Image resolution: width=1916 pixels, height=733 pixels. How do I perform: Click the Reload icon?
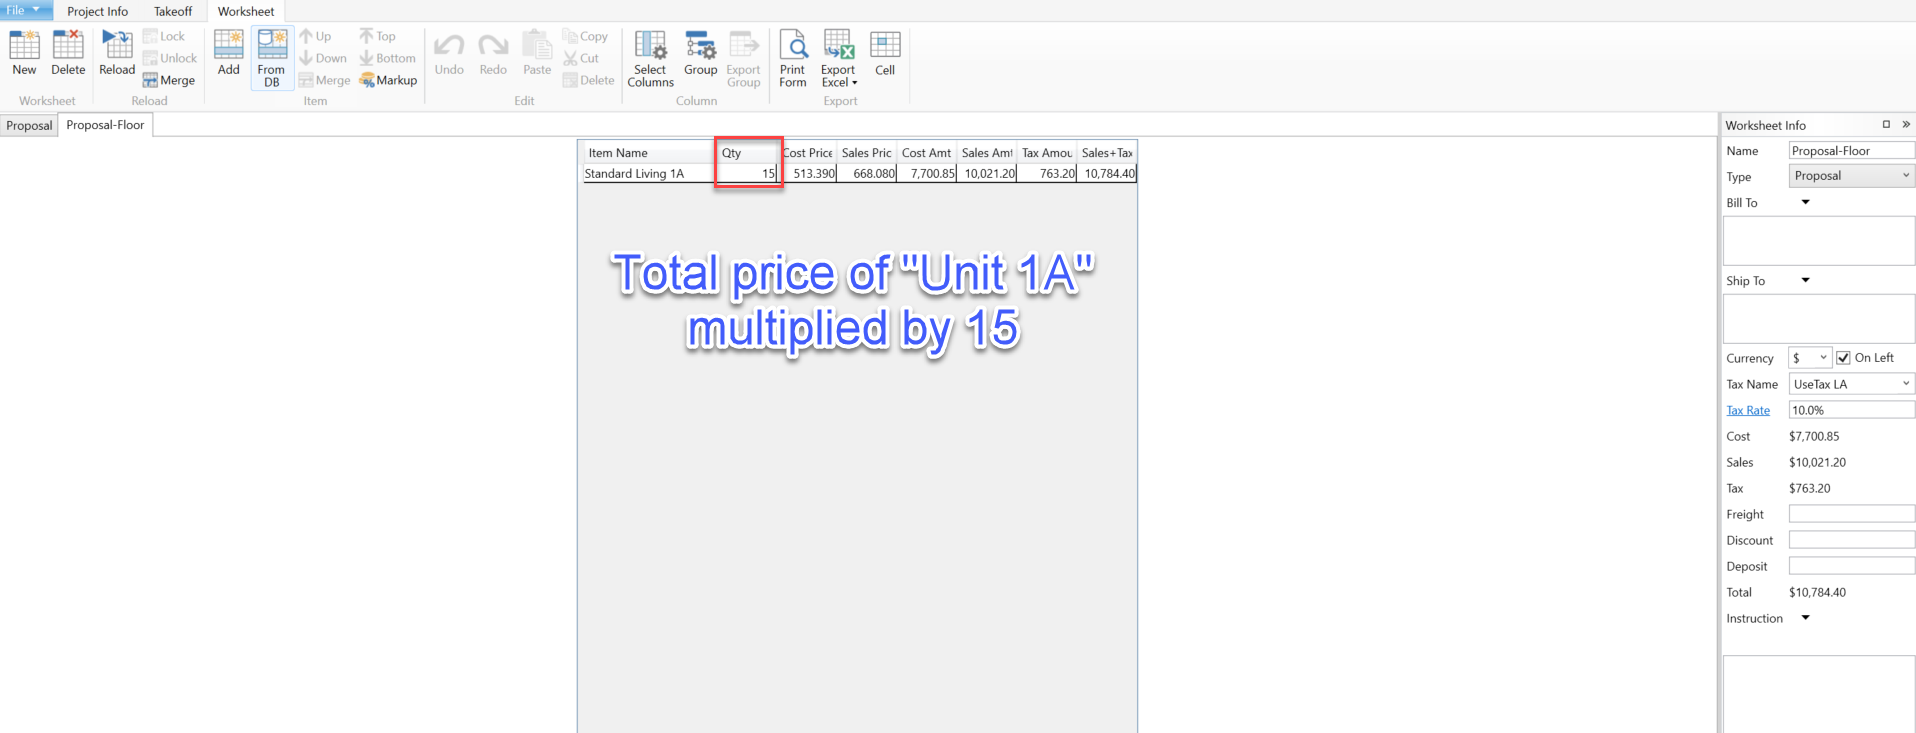pos(117,52)
